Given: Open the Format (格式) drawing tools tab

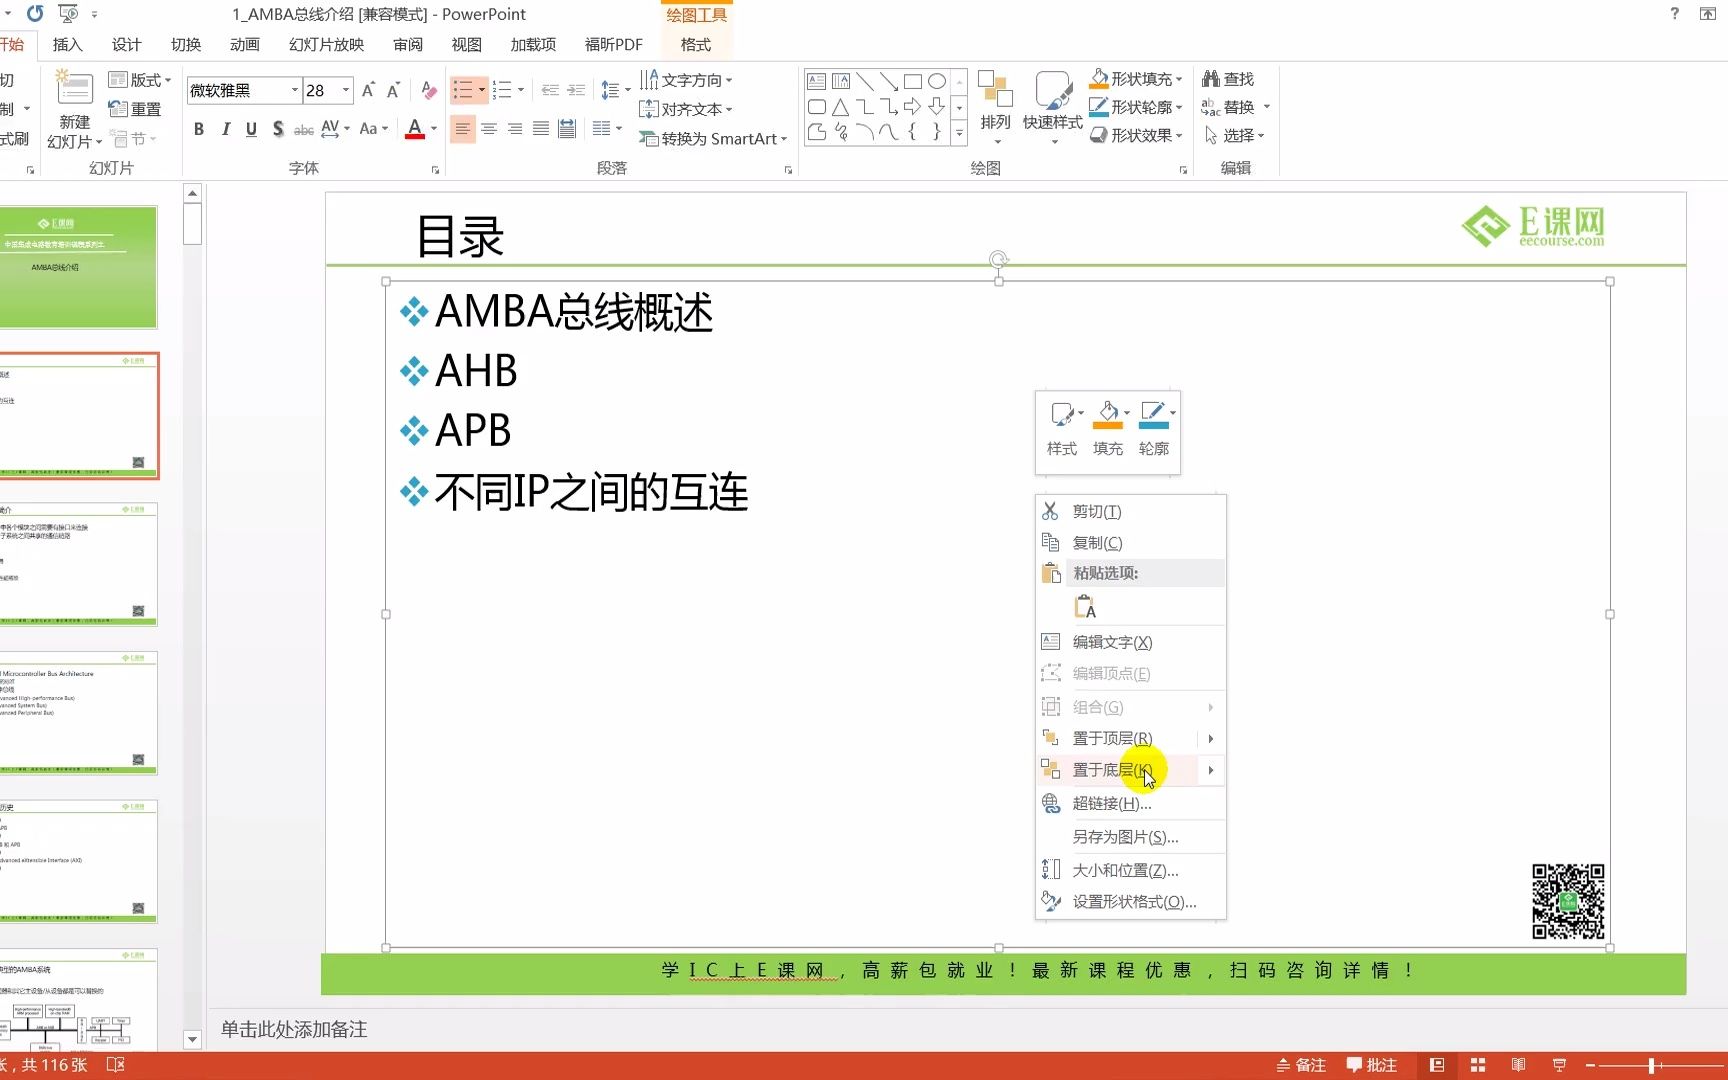Looking at the screenshot, I should [696, 45].
